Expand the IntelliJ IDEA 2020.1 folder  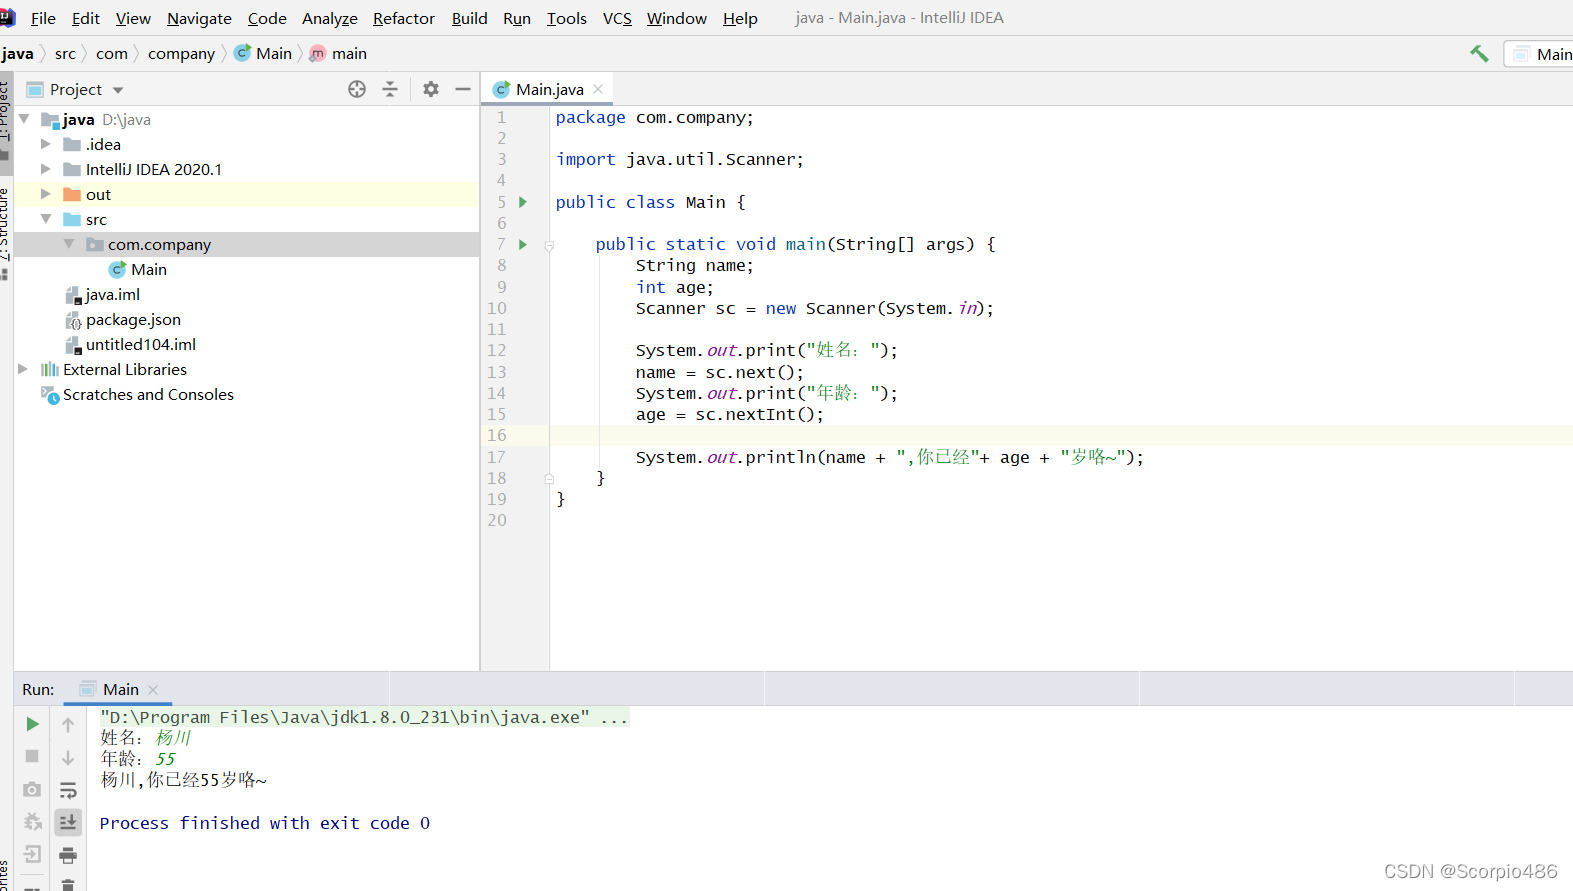coord(46,169)
